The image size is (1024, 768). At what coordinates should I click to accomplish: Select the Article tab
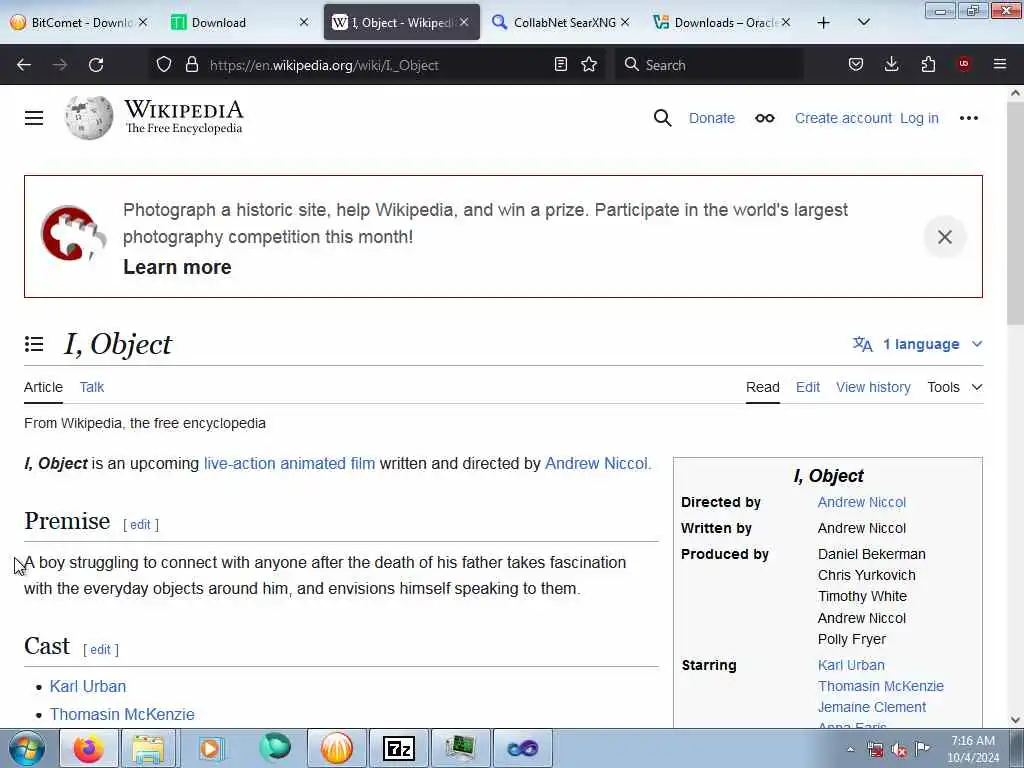pyautogui.click(x=43, y=387)
